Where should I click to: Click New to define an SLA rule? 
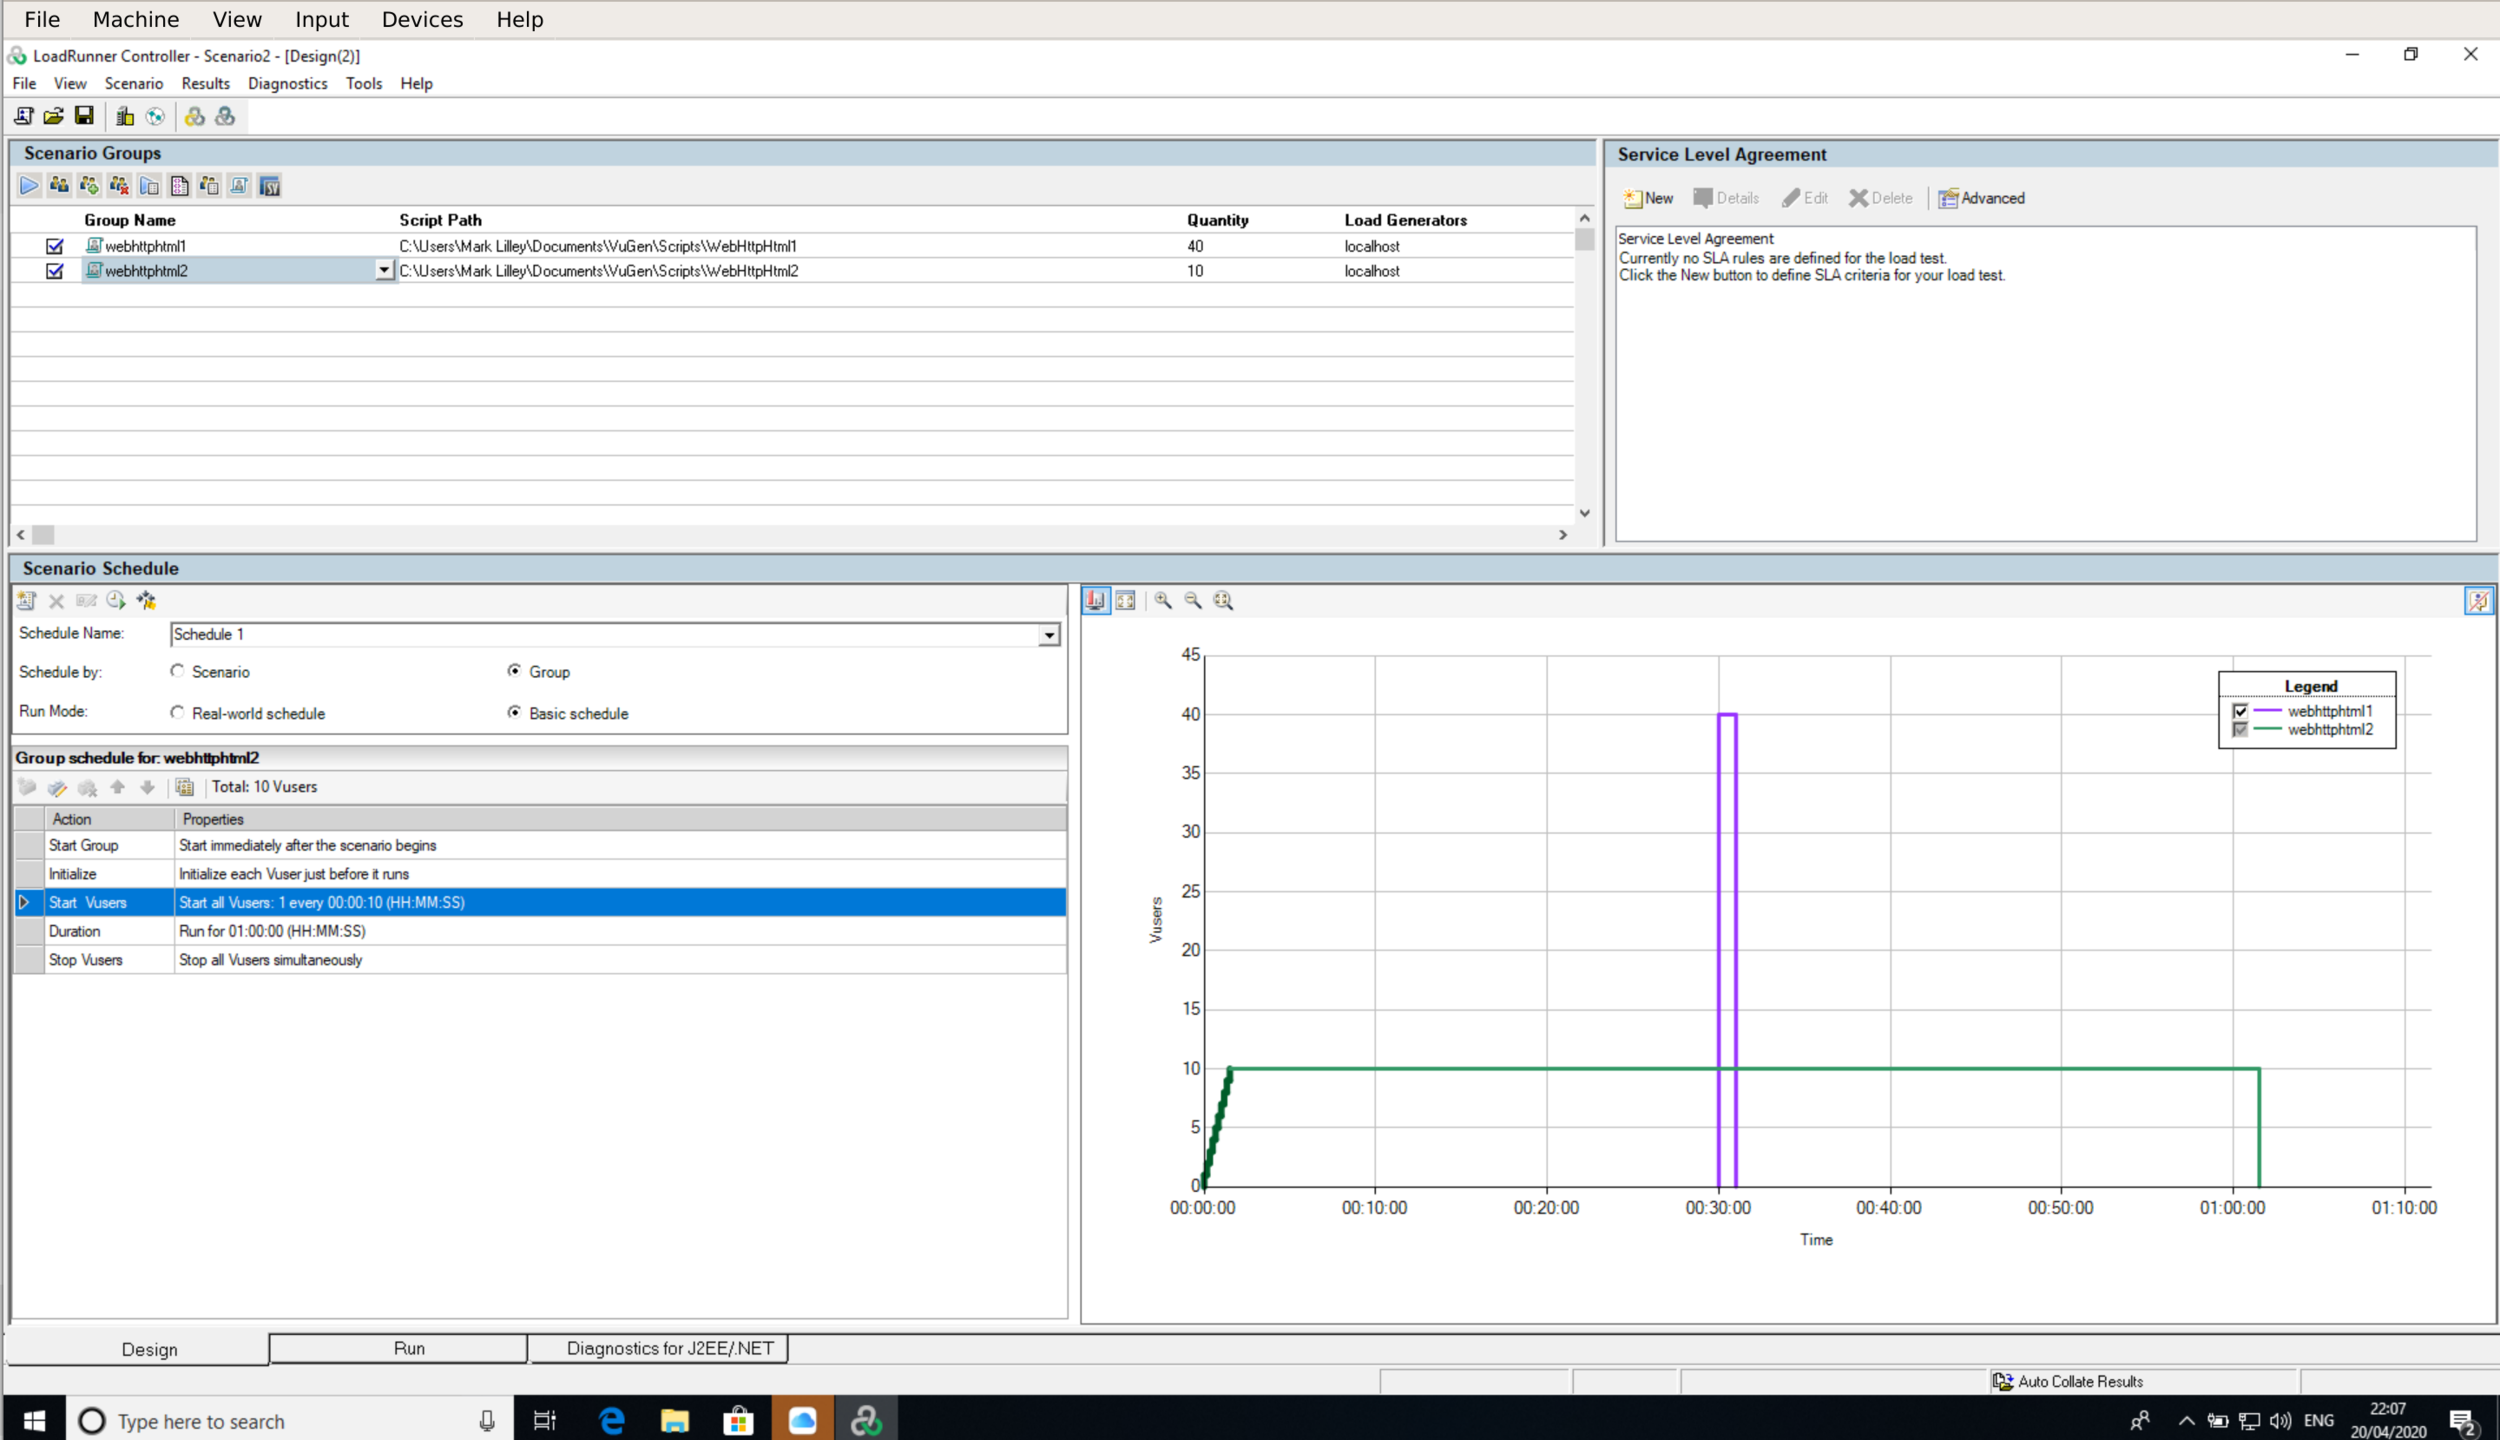point(1646,197)
